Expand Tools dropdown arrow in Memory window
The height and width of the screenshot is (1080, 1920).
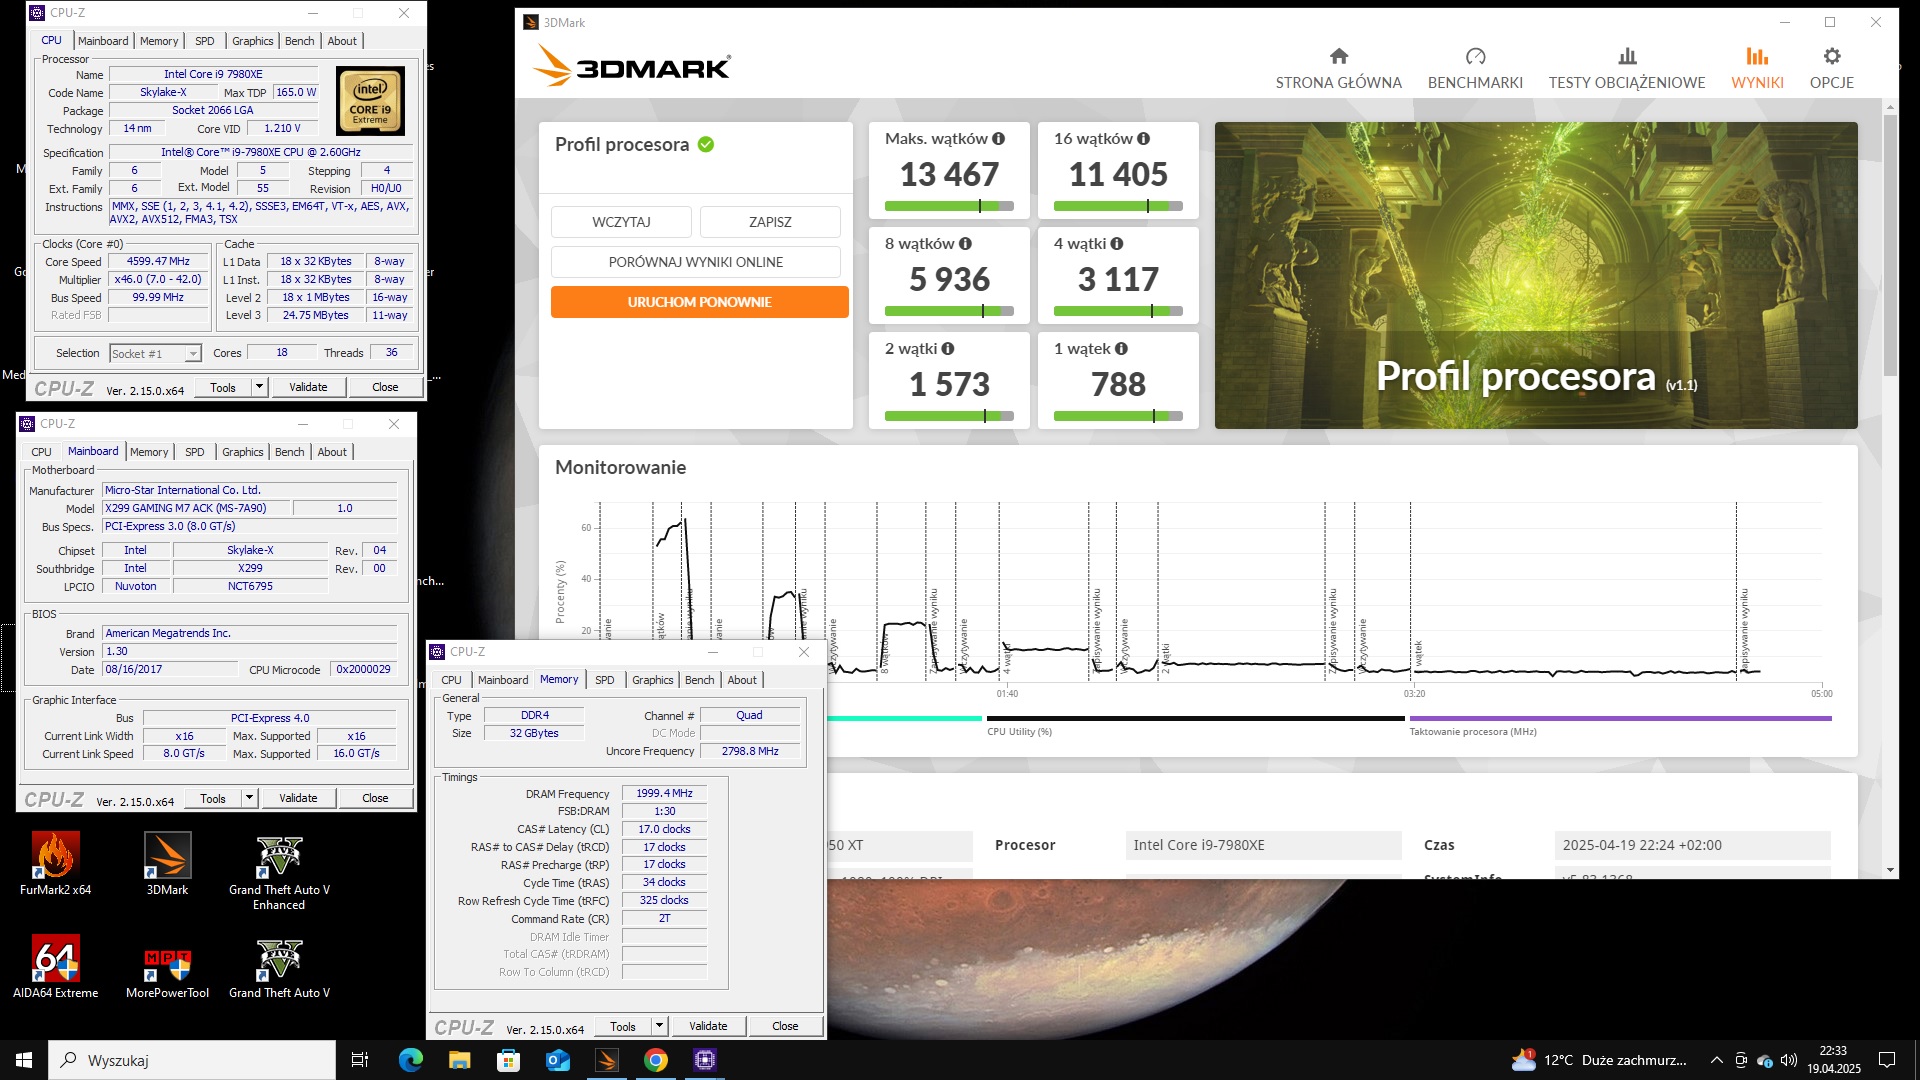click(x=659, y=1026)
